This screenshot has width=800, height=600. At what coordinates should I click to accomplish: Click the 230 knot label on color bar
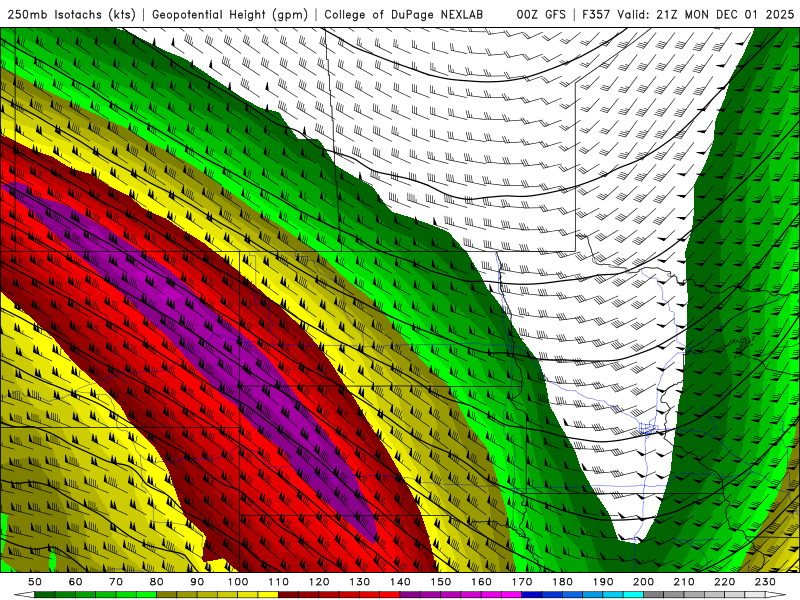tap(766, 582)
